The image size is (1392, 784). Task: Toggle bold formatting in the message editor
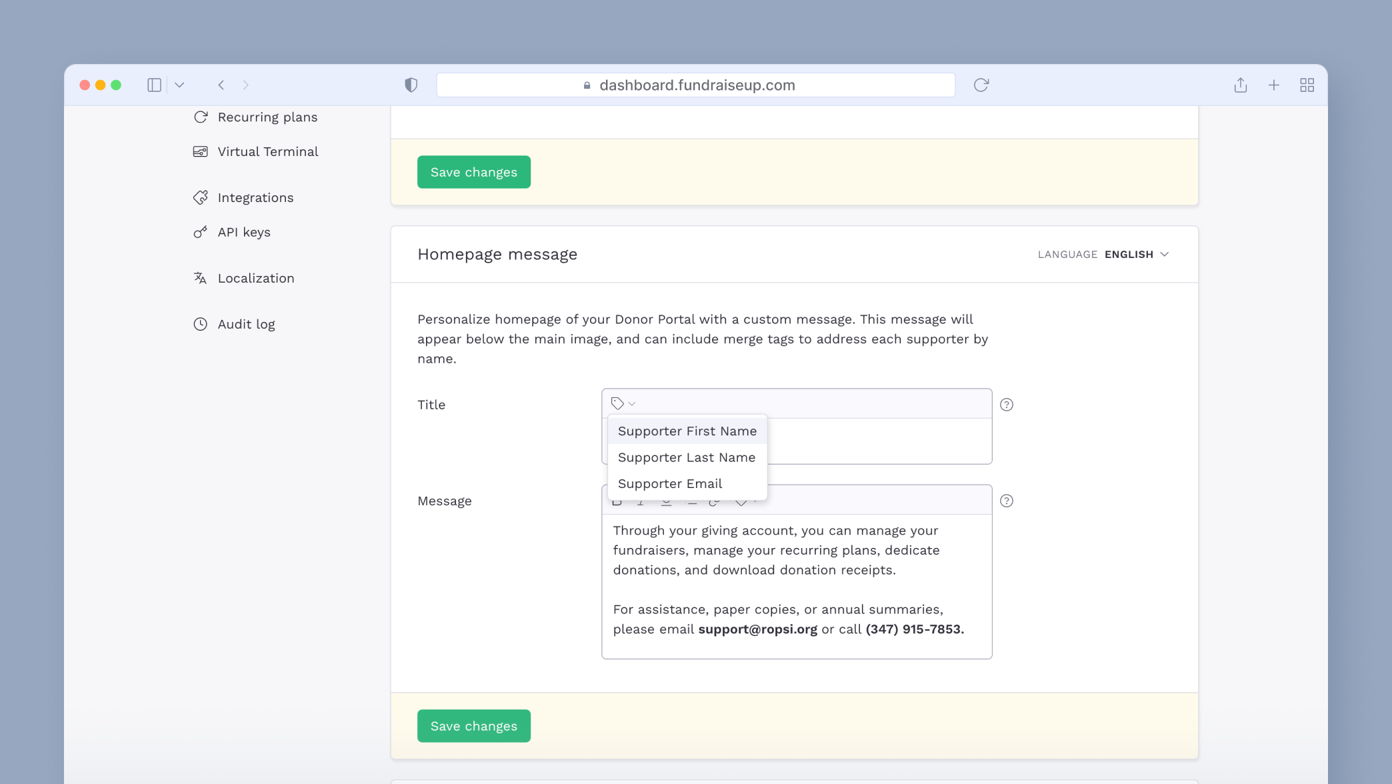(x=617, y=502)
